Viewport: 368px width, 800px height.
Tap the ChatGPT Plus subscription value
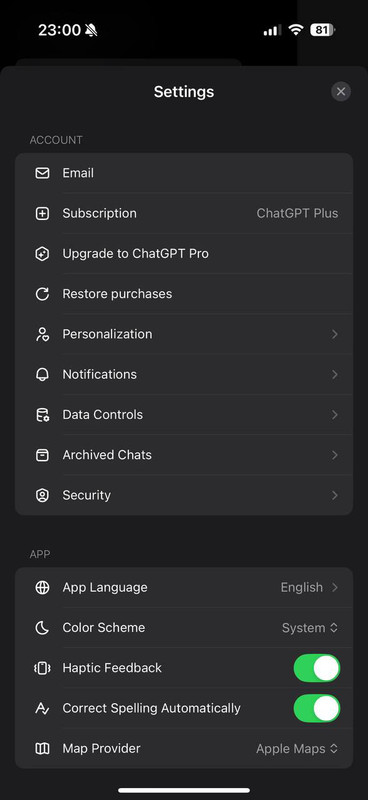click(x=297, y=213)
